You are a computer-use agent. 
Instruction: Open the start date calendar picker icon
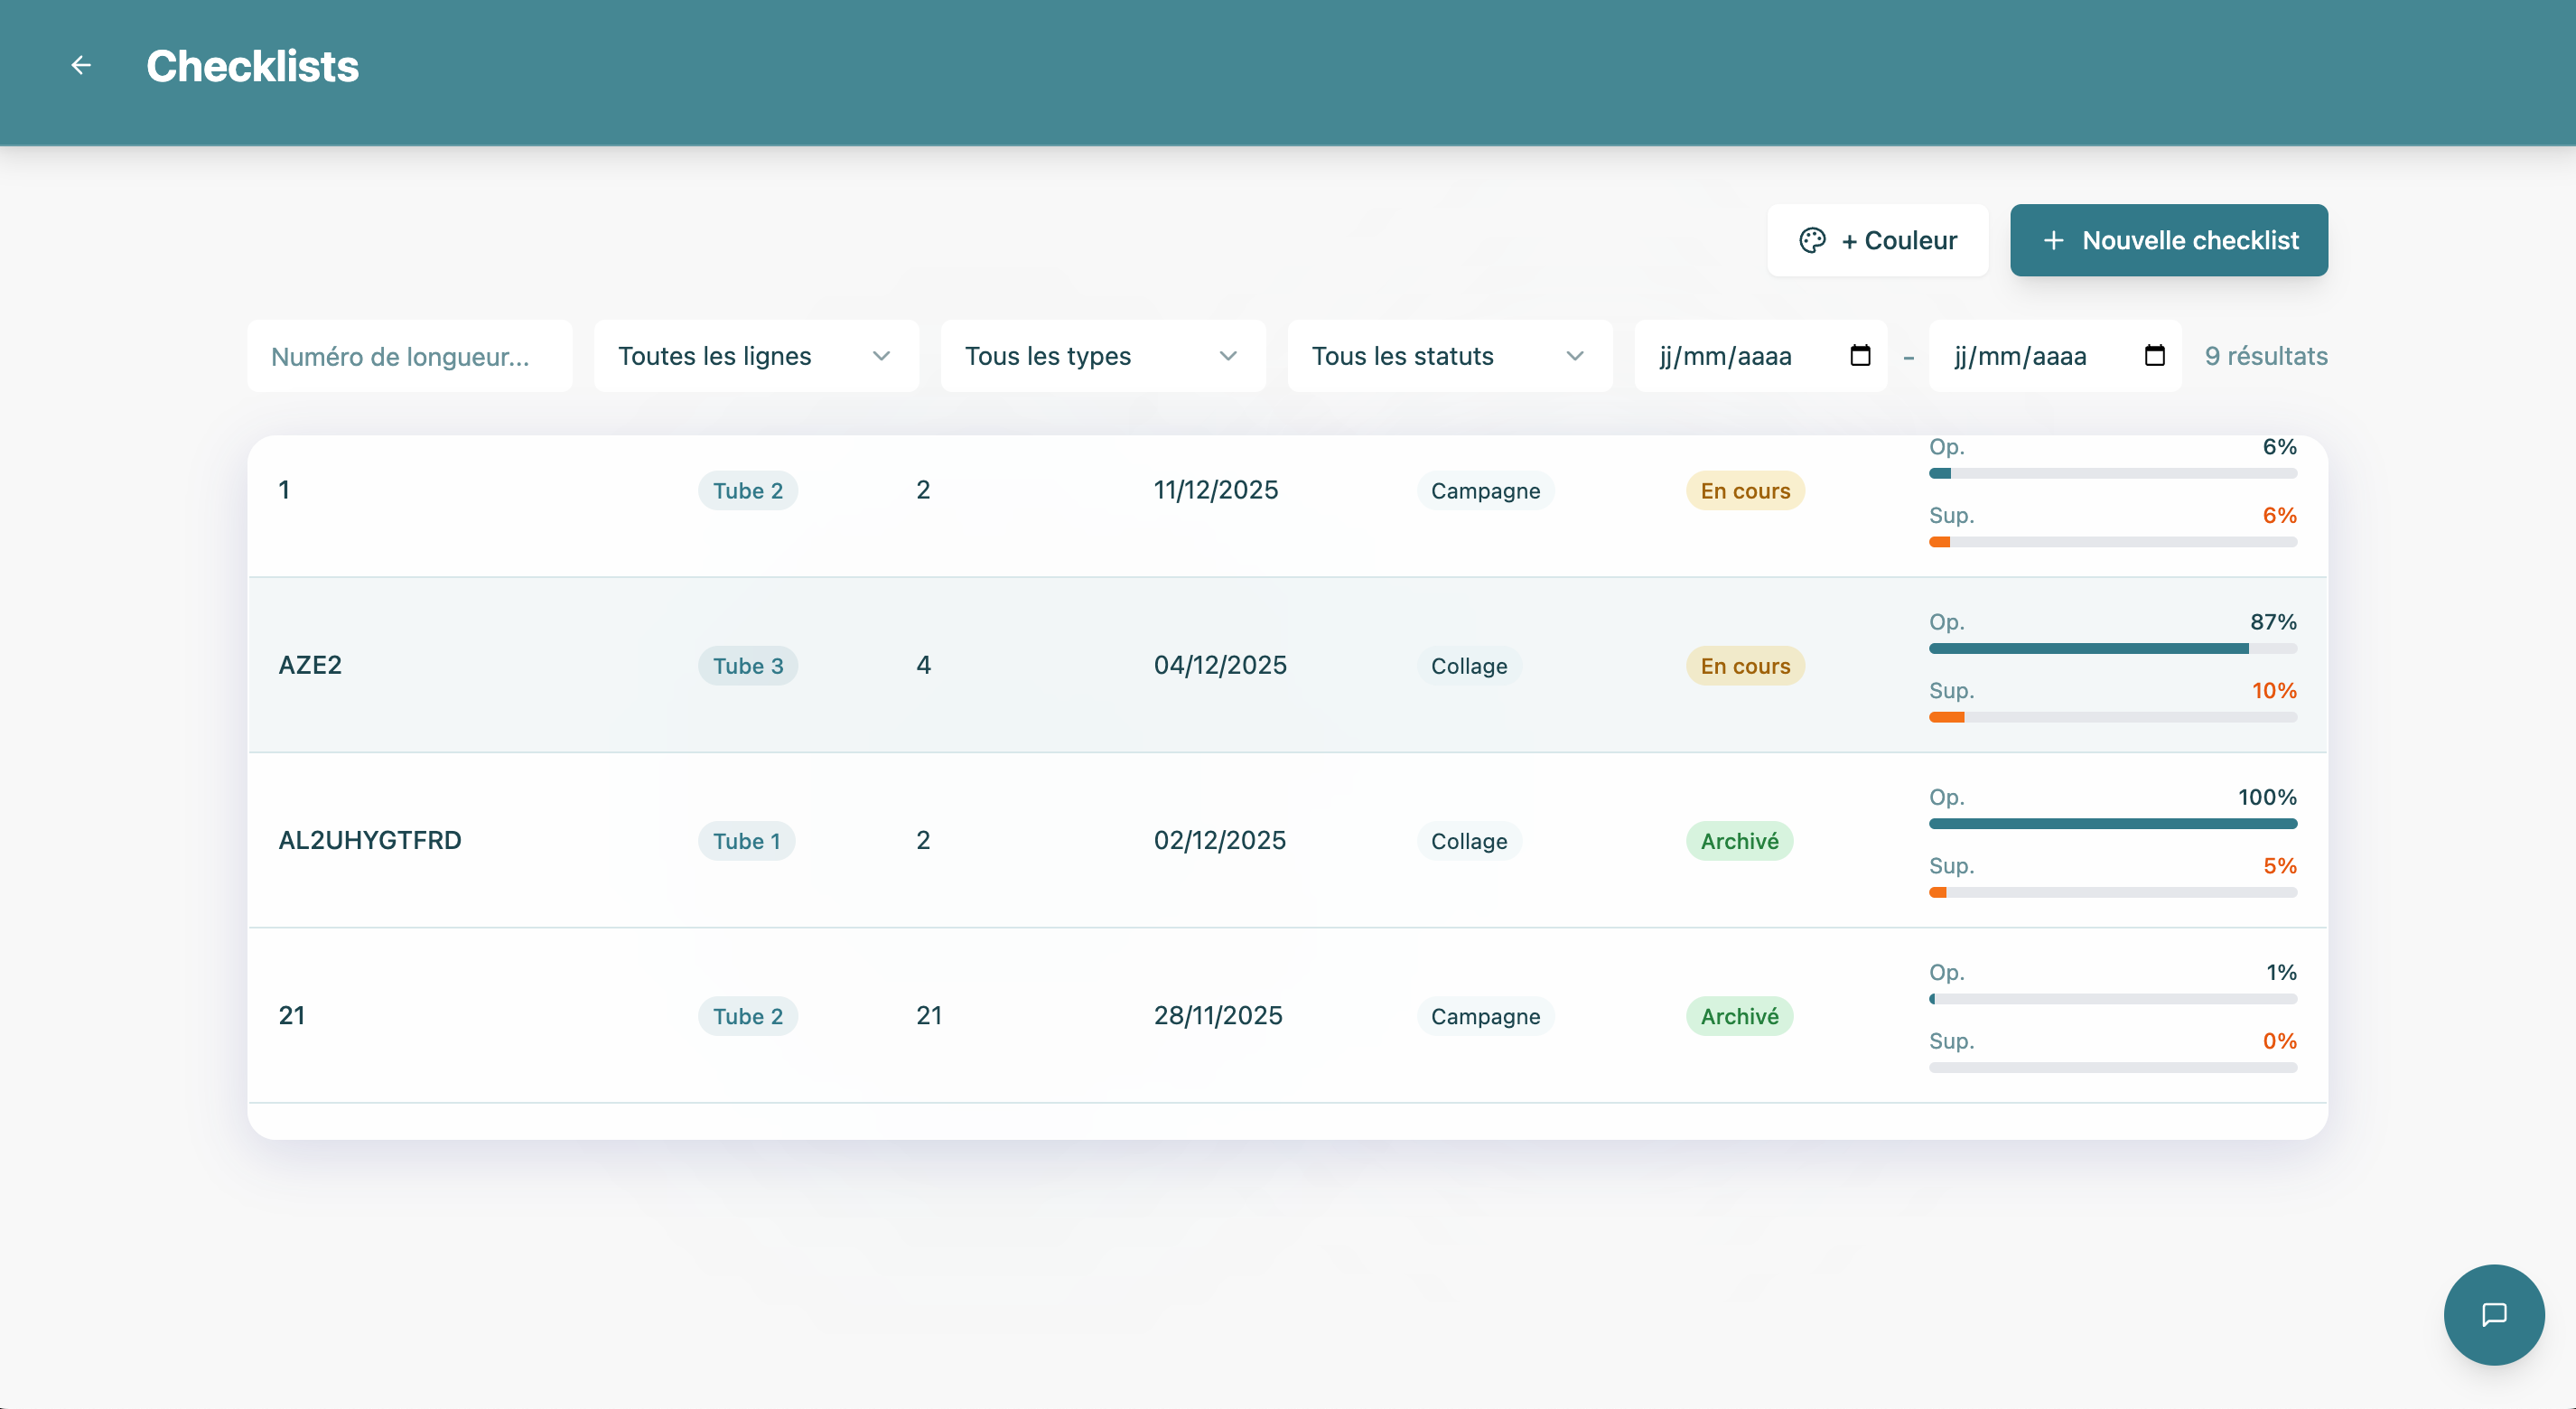pos(1859,355)
